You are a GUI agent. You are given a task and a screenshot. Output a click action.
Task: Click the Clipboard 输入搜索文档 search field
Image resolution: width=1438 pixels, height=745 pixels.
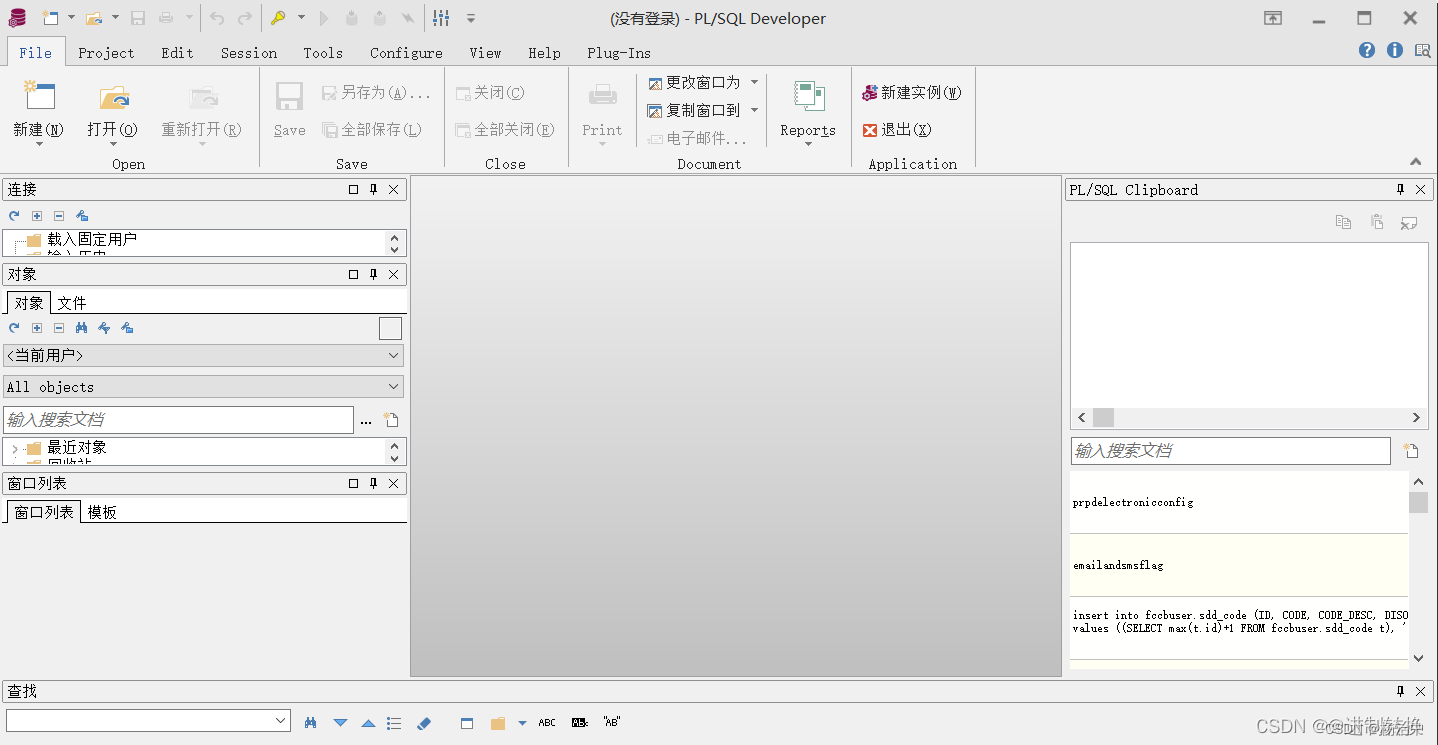(1230, 451)
